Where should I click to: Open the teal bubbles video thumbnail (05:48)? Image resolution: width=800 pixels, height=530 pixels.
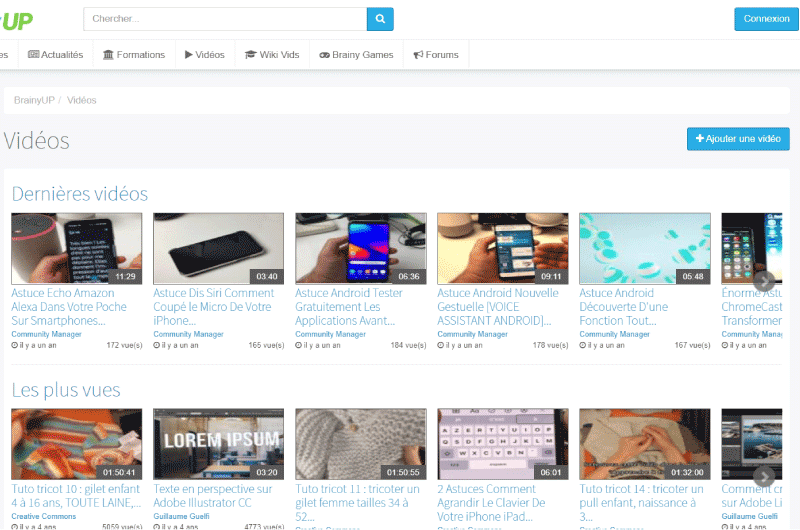coord(645,248)
